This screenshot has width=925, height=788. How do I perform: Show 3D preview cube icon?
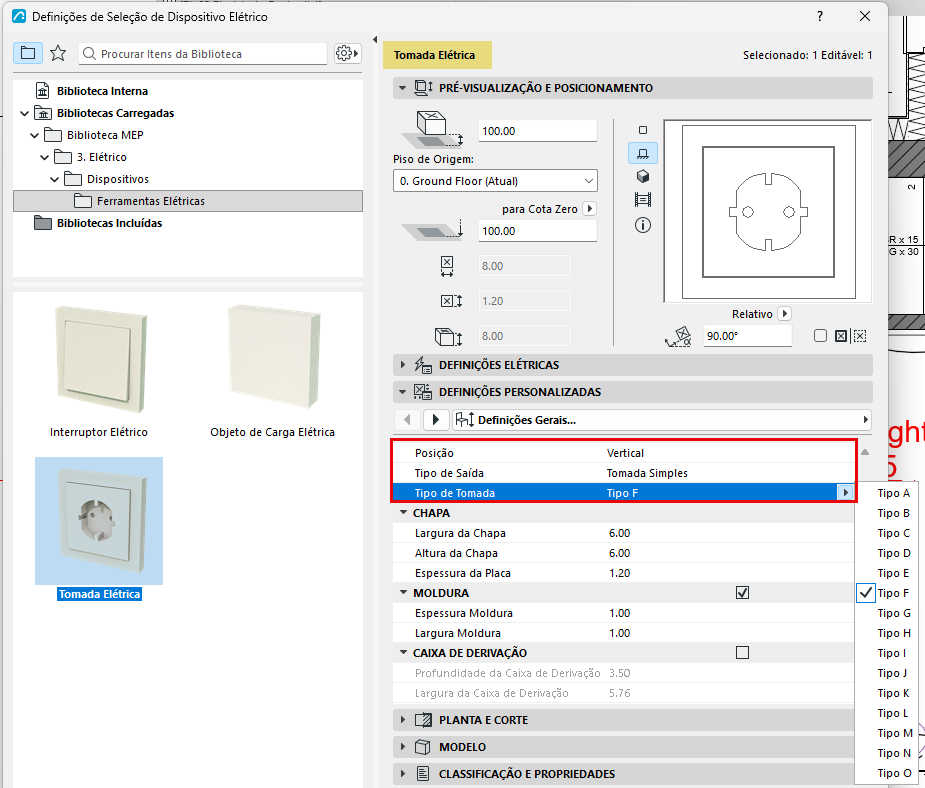pyautogui.click(x=643, y=176)
